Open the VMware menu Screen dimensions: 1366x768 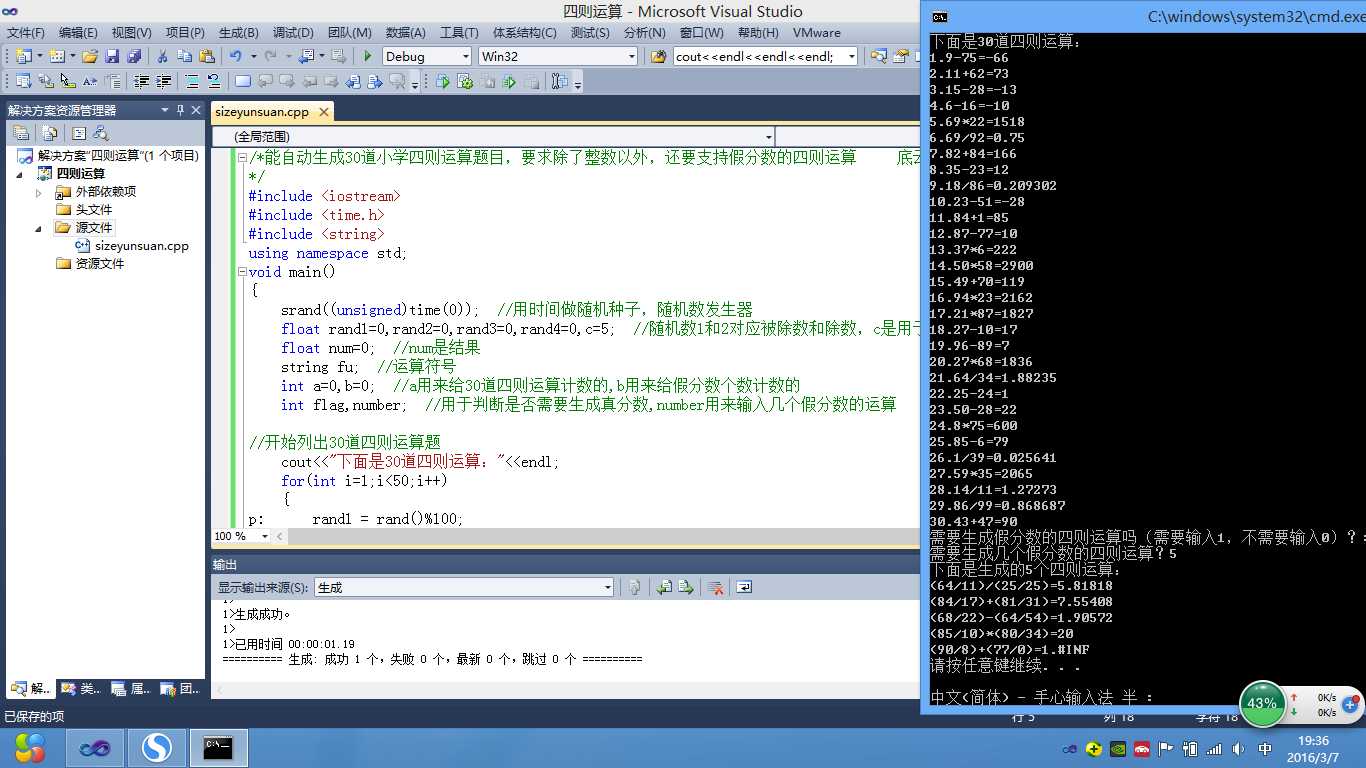[x=816, y=33]
